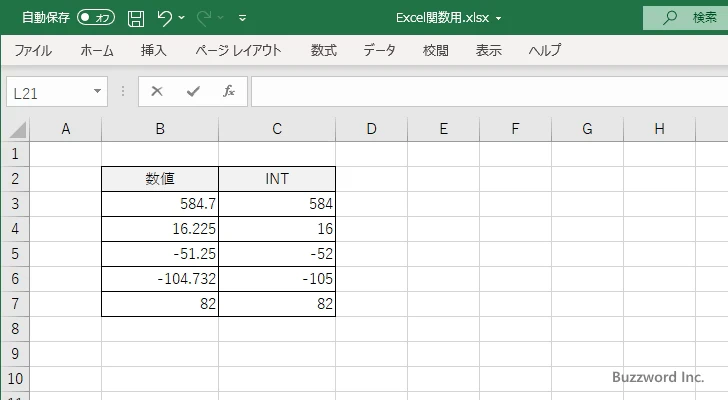
Task: Switch to the 数式 tab
Action: point(324,50)
